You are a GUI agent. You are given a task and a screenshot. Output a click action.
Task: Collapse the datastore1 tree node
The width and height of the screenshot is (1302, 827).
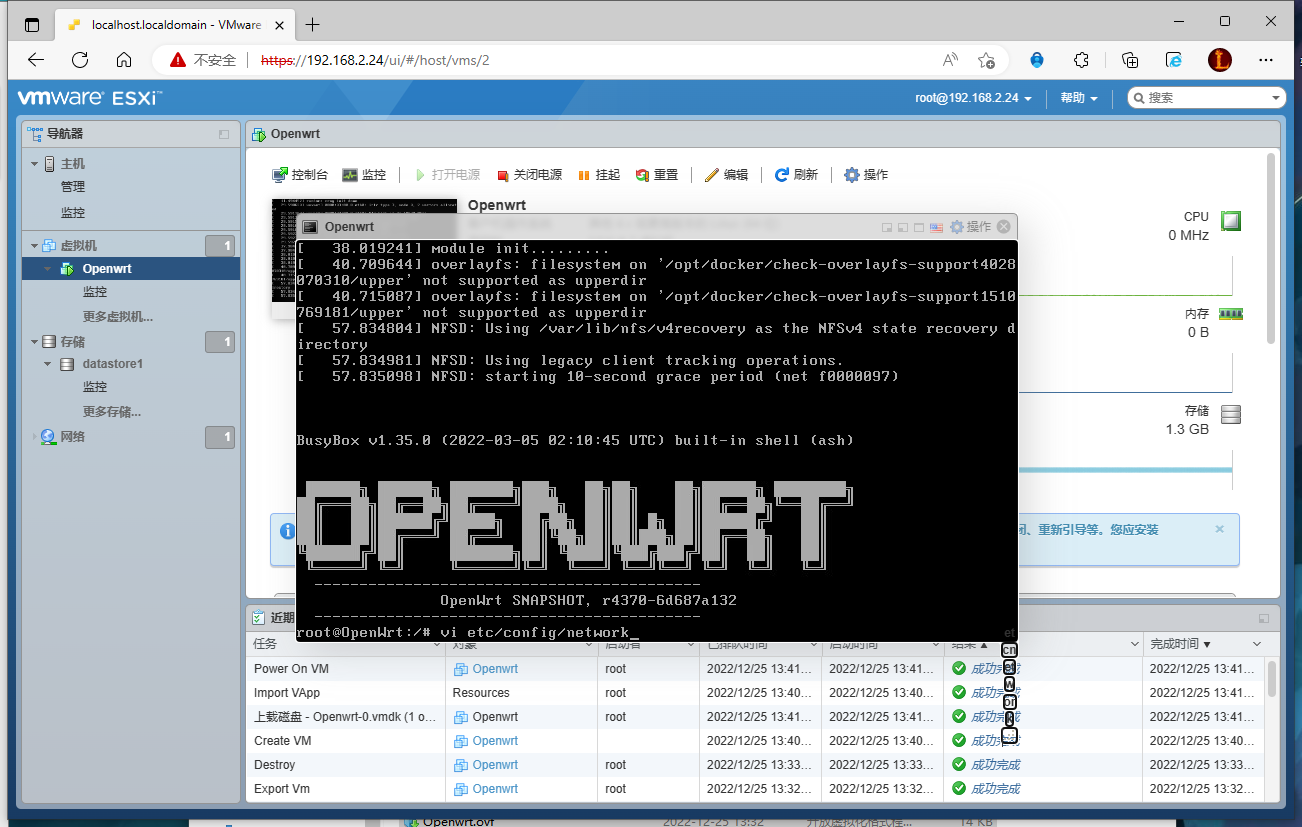pyautogui.click(x=47, y=364)
